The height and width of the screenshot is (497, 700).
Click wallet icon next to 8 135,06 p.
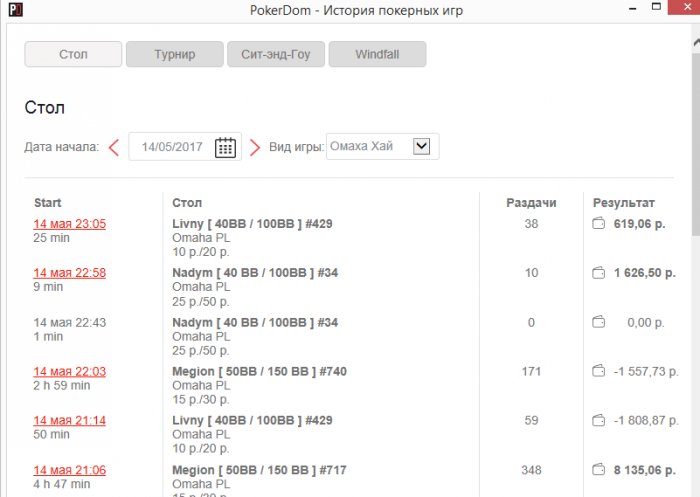click(x=598, y=470)
